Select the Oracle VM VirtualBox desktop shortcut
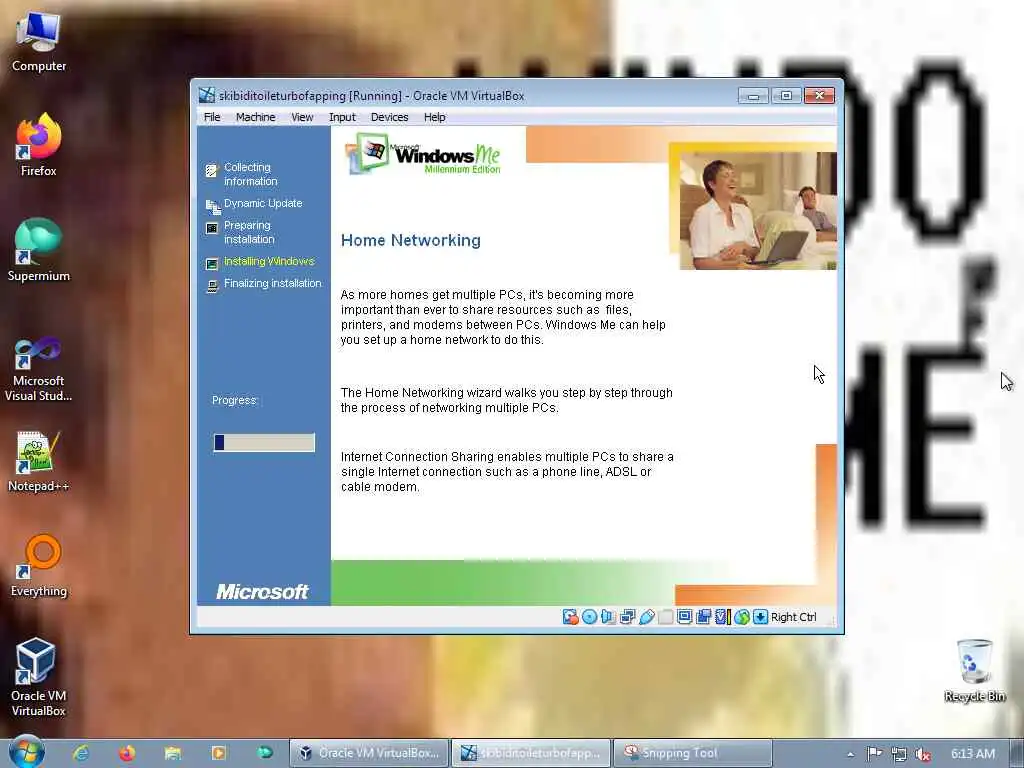1024x768 pixels. coord(39,677)
